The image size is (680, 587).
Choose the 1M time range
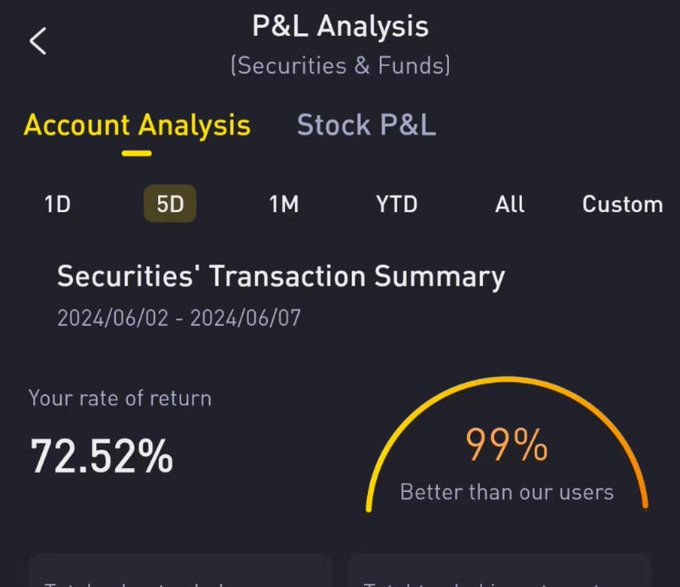tap(284, 205)
